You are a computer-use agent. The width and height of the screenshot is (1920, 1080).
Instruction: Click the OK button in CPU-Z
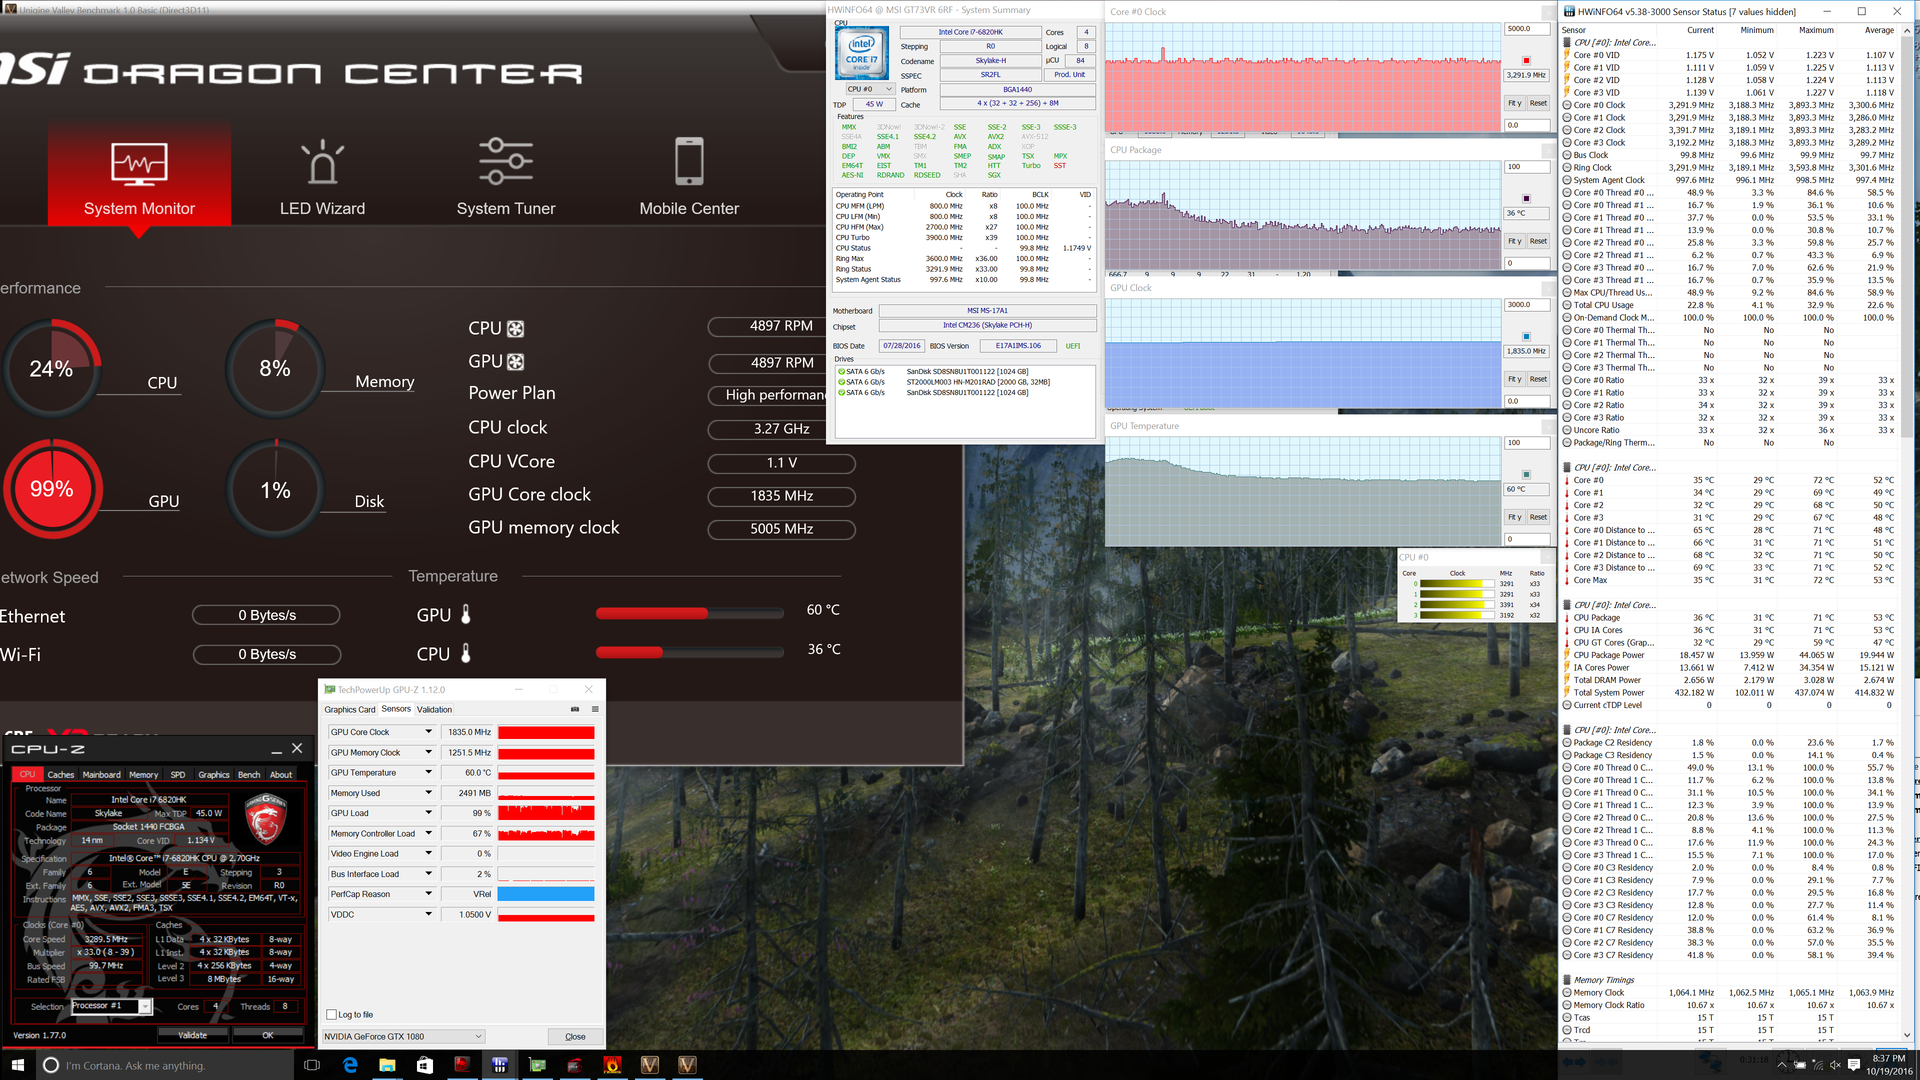click(268, 1035)
